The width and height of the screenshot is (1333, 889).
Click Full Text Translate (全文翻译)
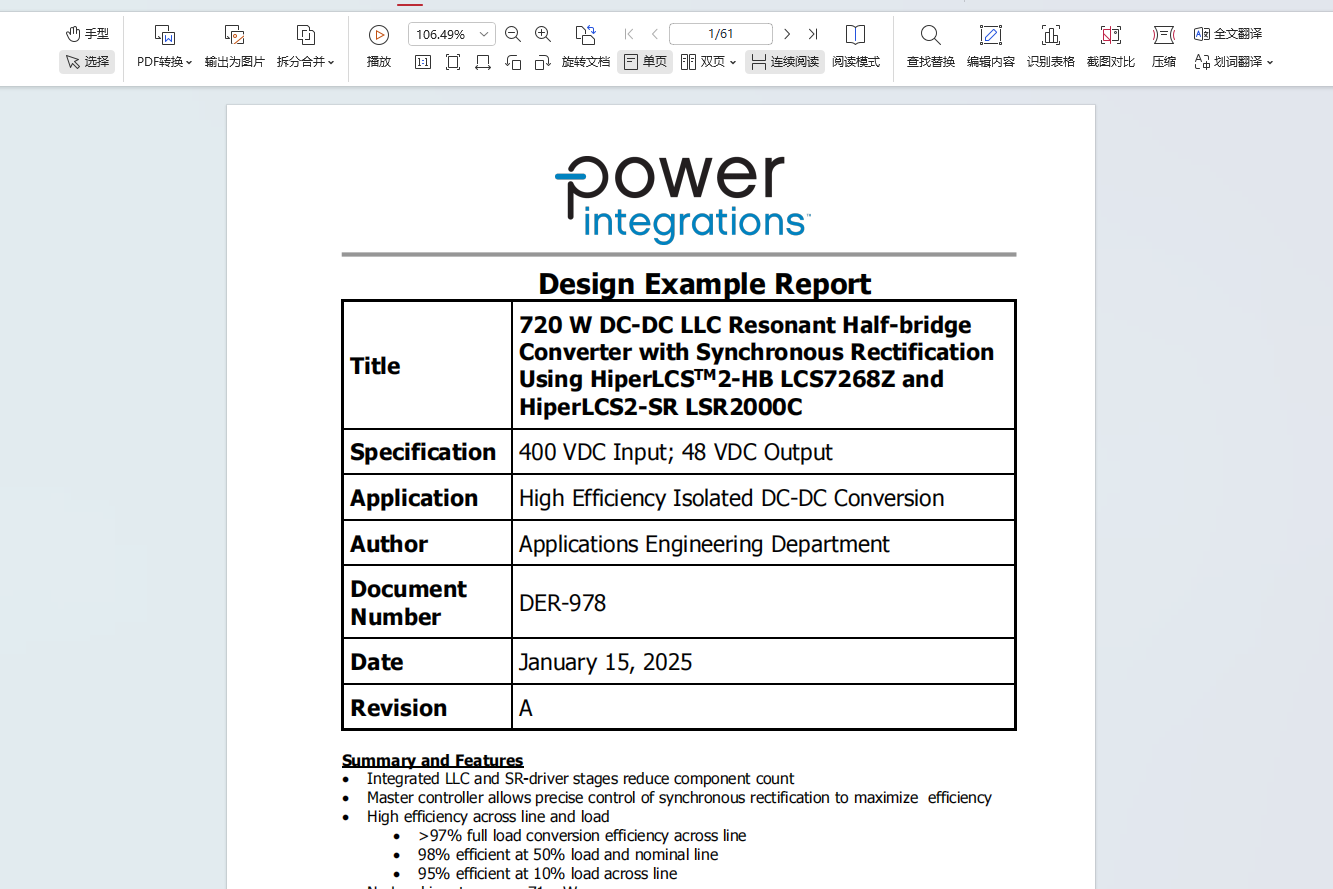click(1228, 34)
